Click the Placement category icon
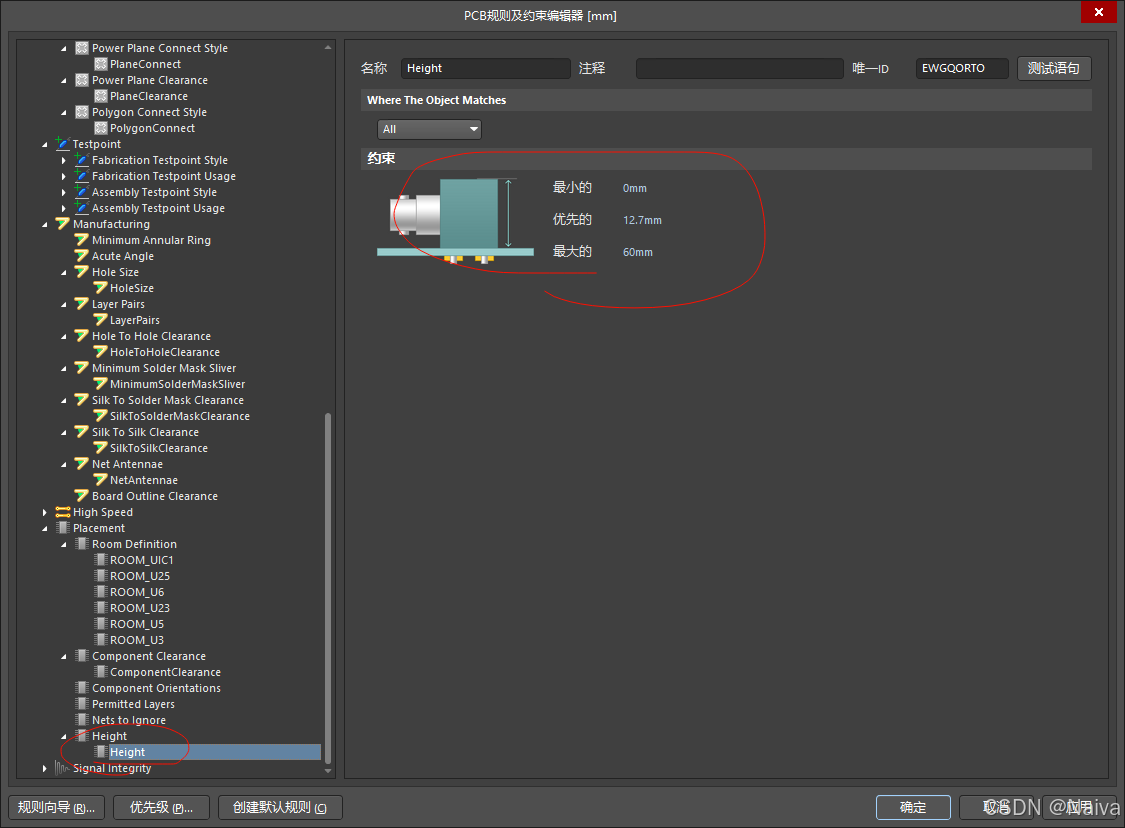 coord(63,528)
